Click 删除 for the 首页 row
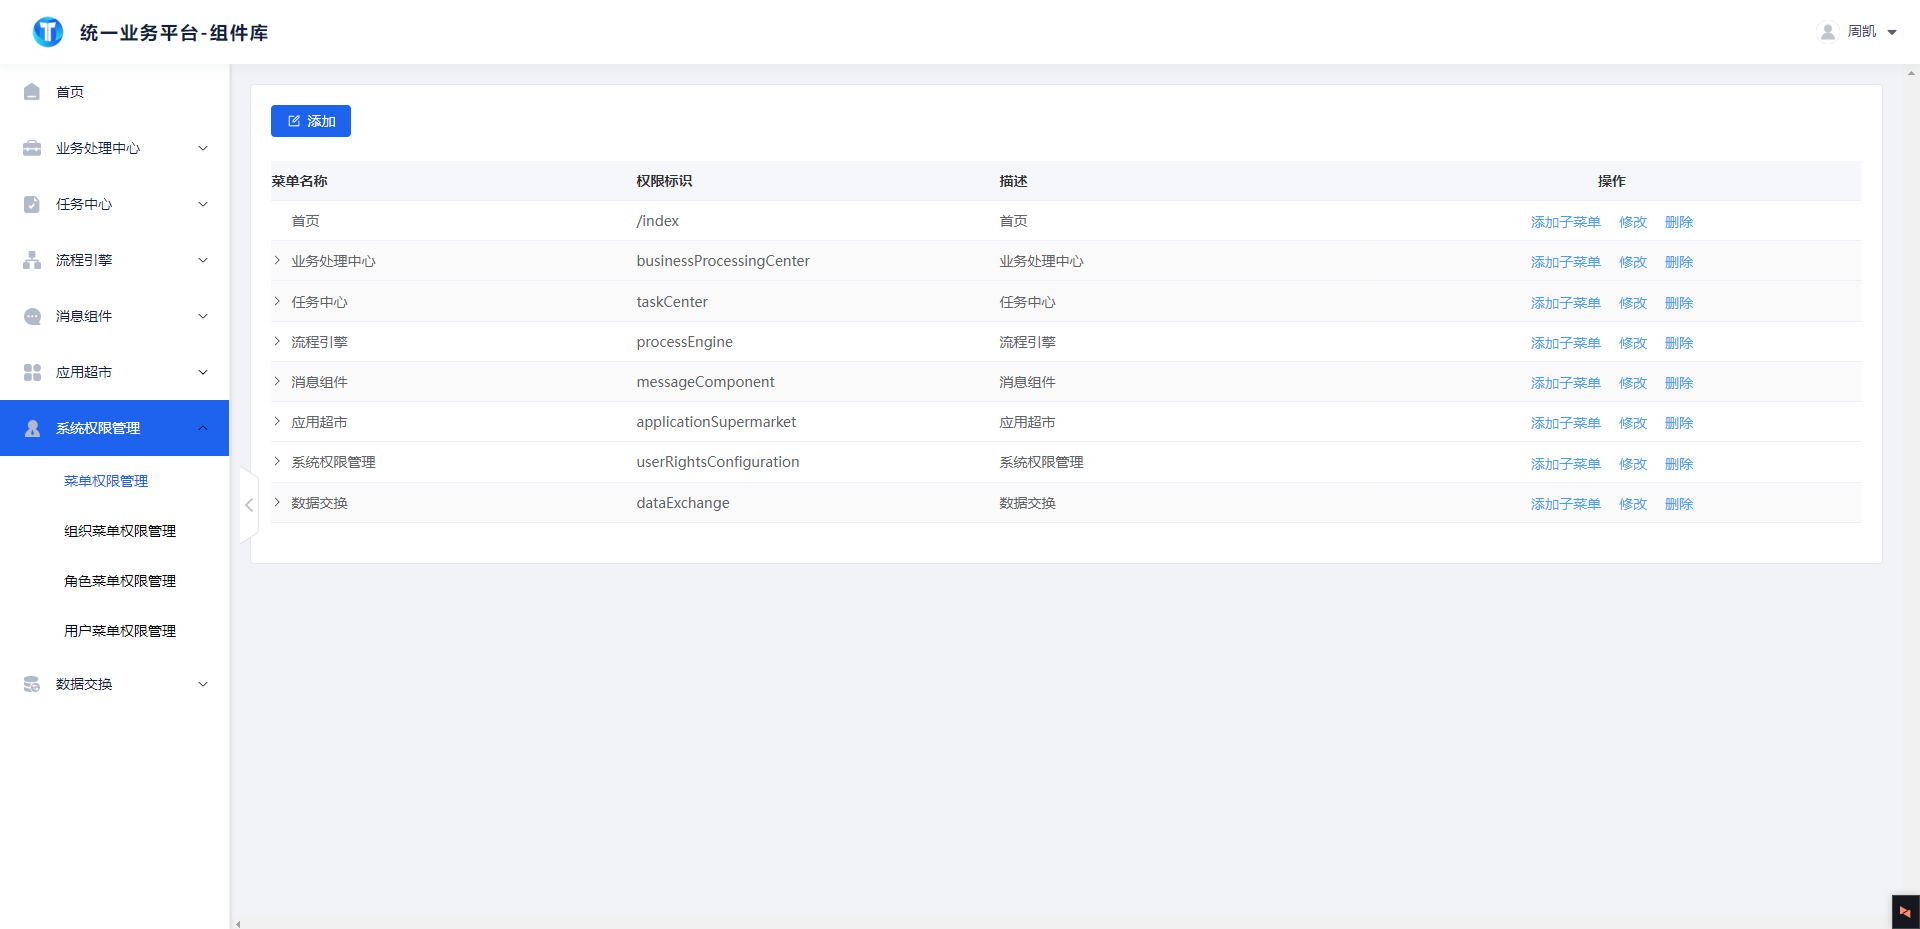The width and height of the screenshot is (1920, 929). (x=1679, y=222)
